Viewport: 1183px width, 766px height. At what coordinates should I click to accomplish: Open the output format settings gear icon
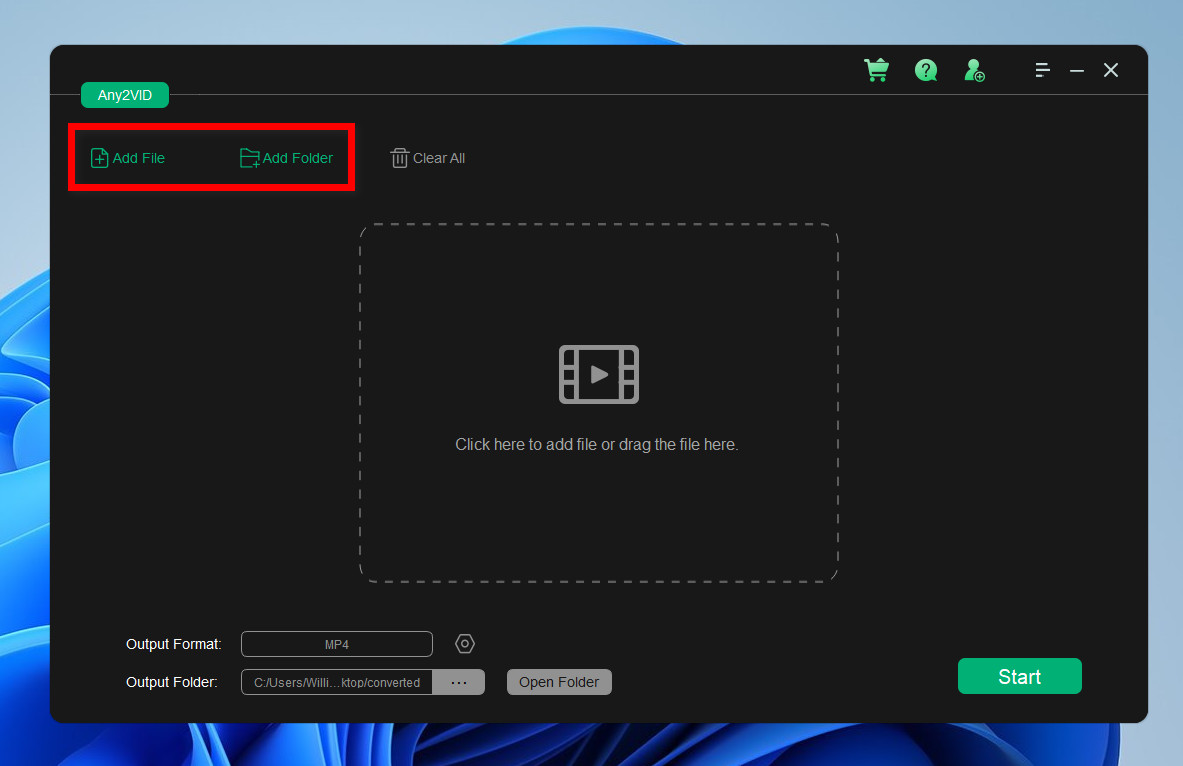pos(464,643)
